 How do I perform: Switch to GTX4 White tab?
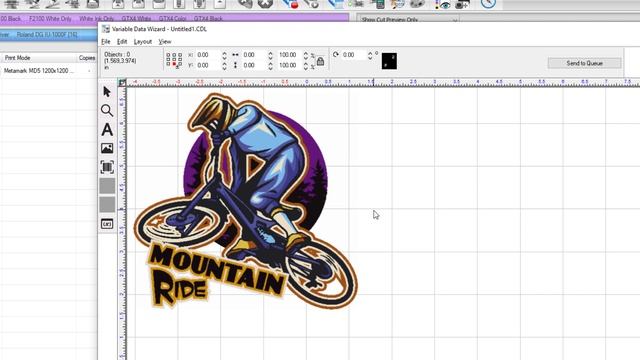pos(136,18)
